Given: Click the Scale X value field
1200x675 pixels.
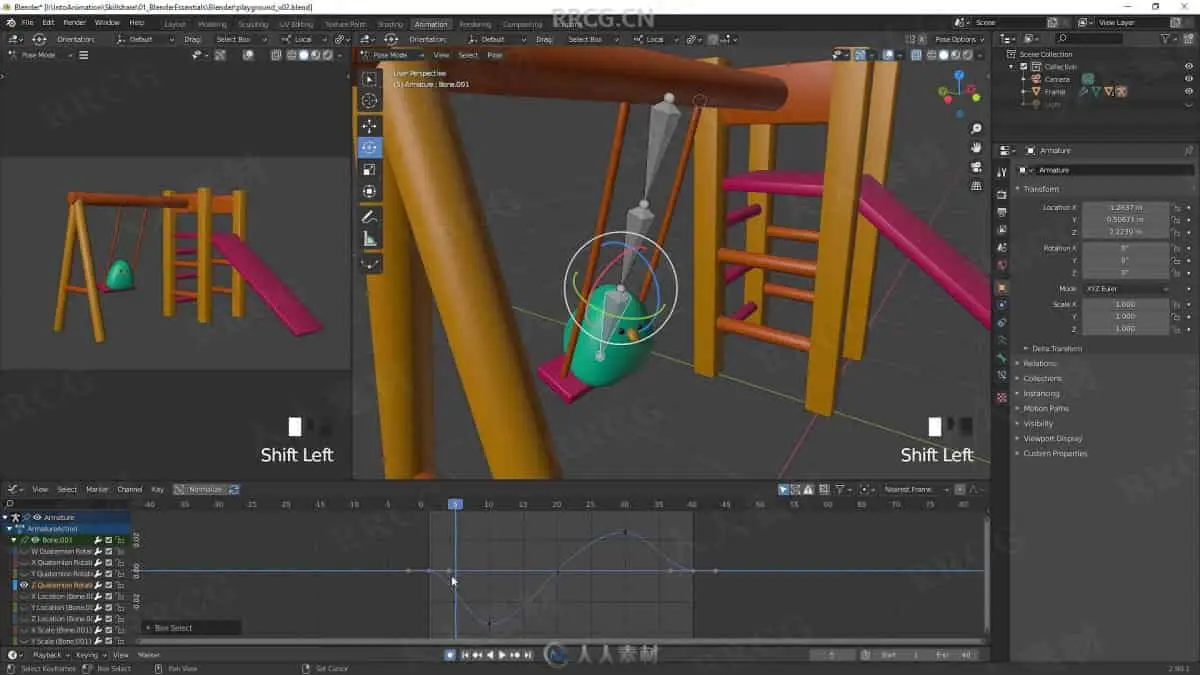Looking at the screenshot, I should coord(1124,304).
